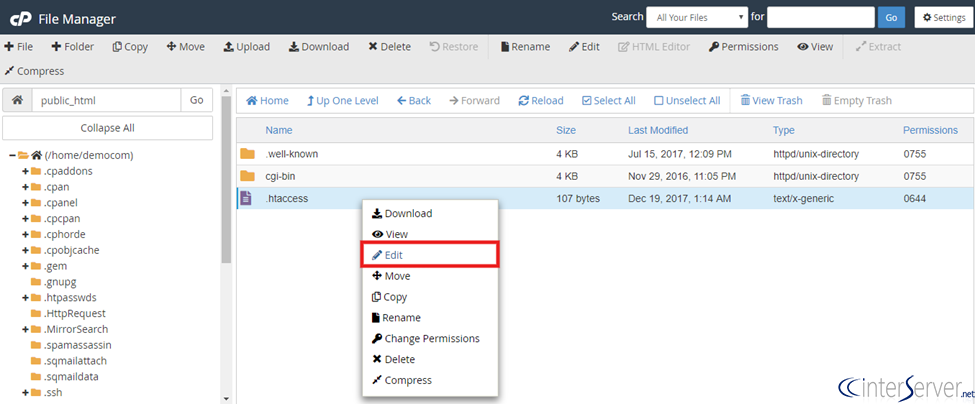Sort by Size column header
This screenshot has width=975, height=404.
[x=566, y=131]
